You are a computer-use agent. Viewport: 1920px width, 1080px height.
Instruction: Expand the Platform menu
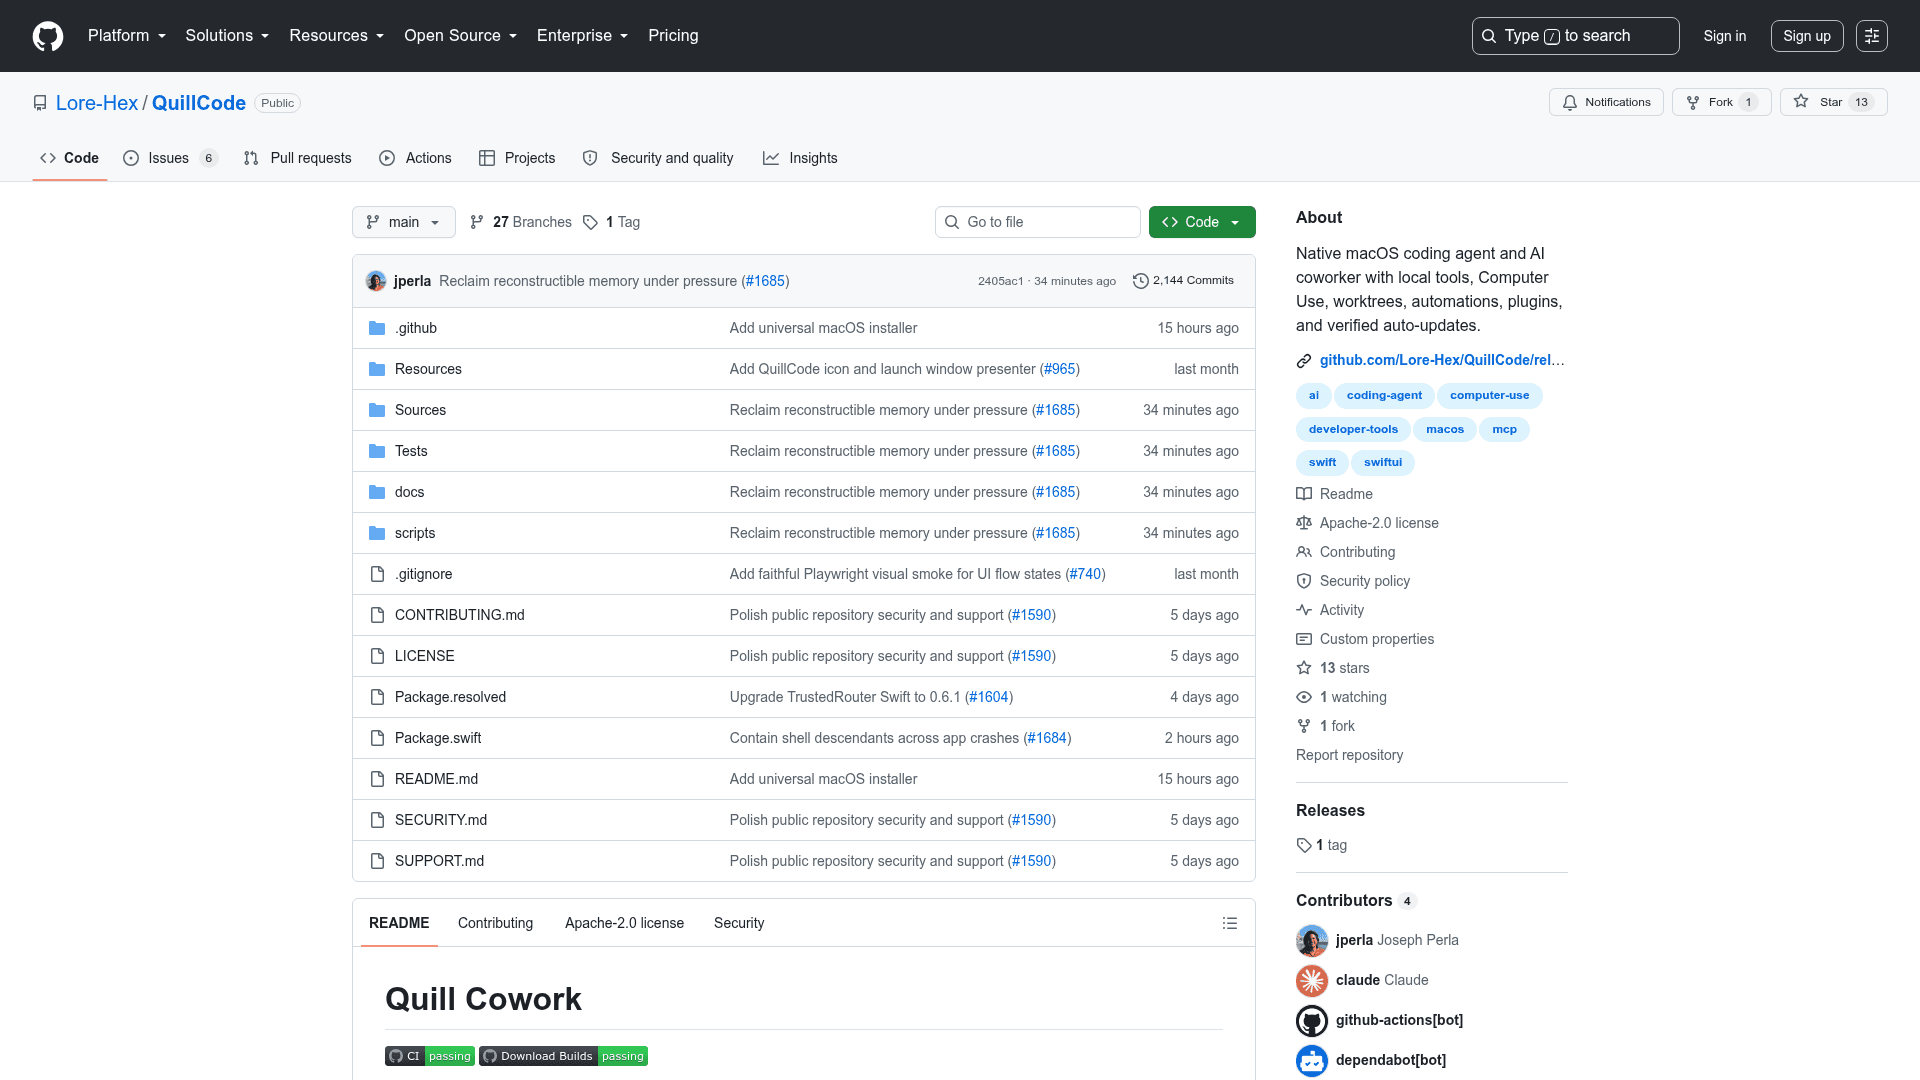[127, 36]
